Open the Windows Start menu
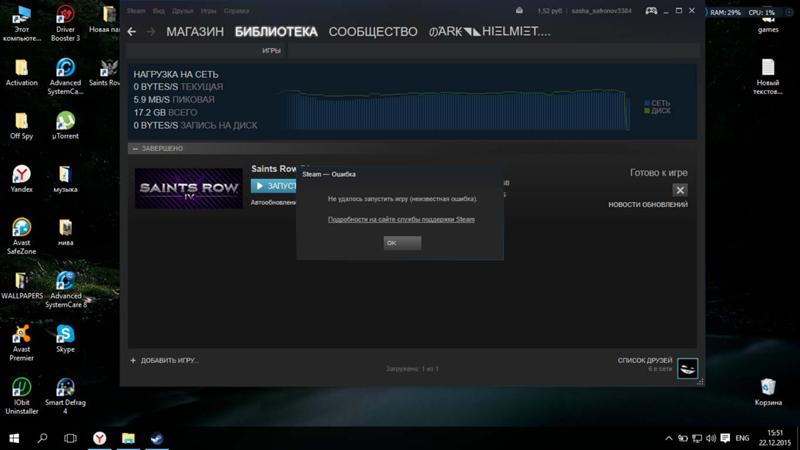Screen dimensions: 800x450 click(14, 438)
